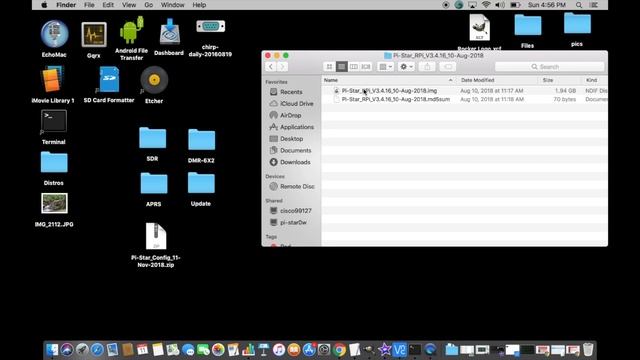Go forward in Finder window
640x360 pixels.
[x=282, y=67]
